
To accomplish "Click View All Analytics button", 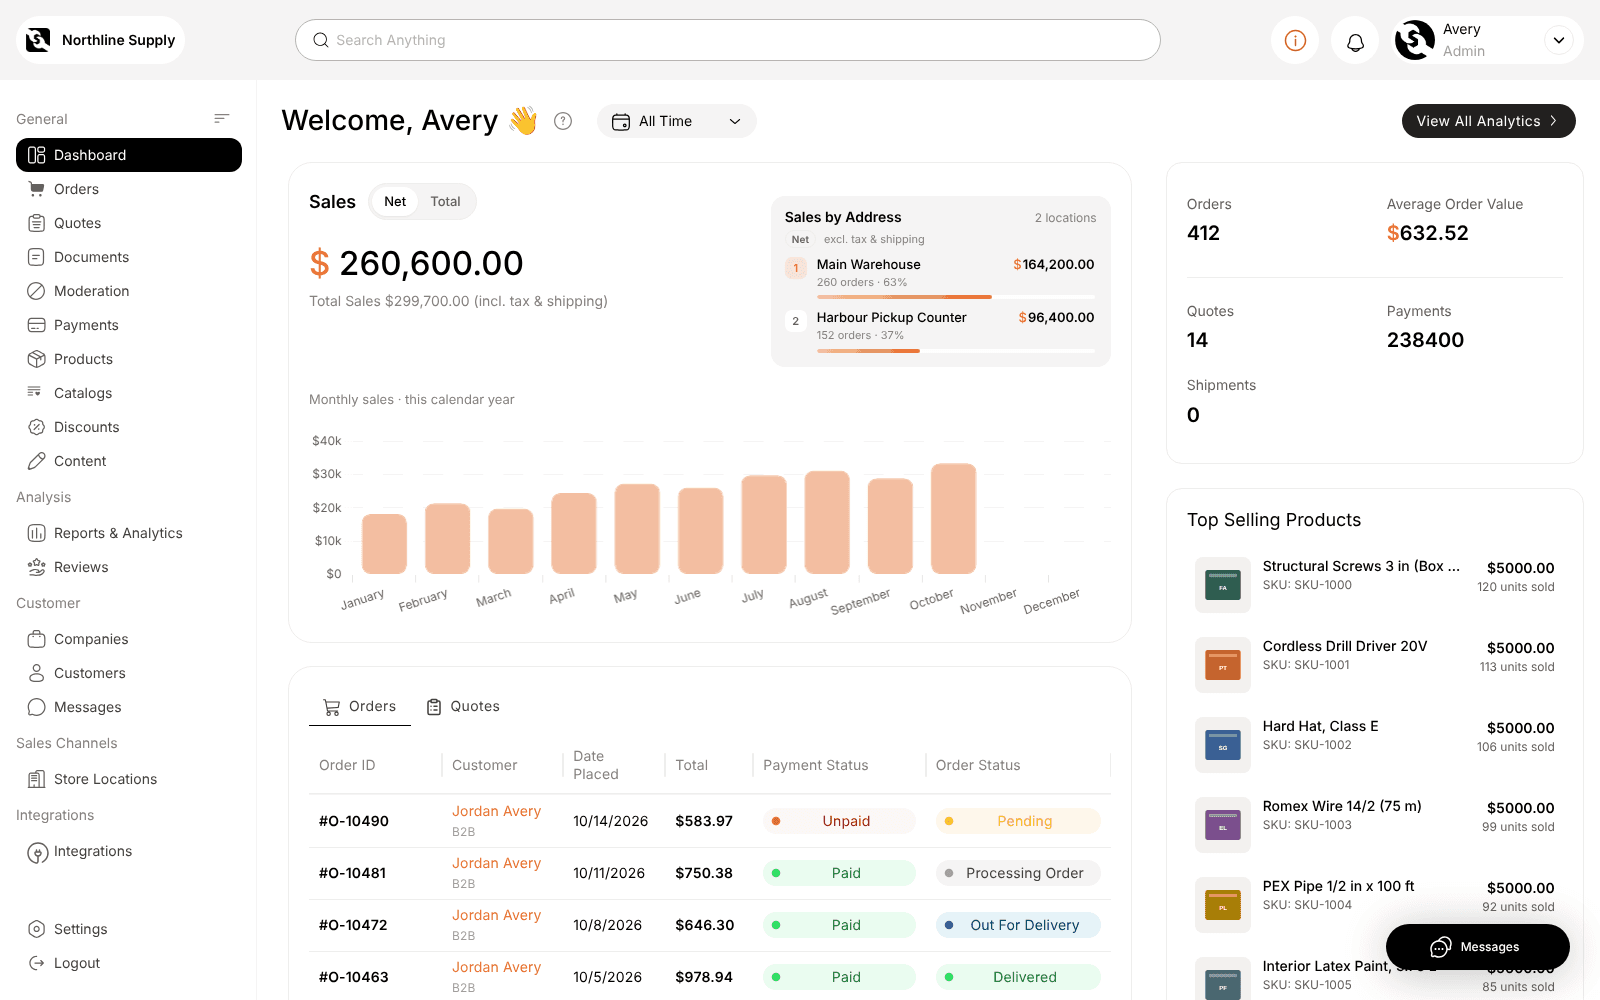I will tap(1488, 121).
